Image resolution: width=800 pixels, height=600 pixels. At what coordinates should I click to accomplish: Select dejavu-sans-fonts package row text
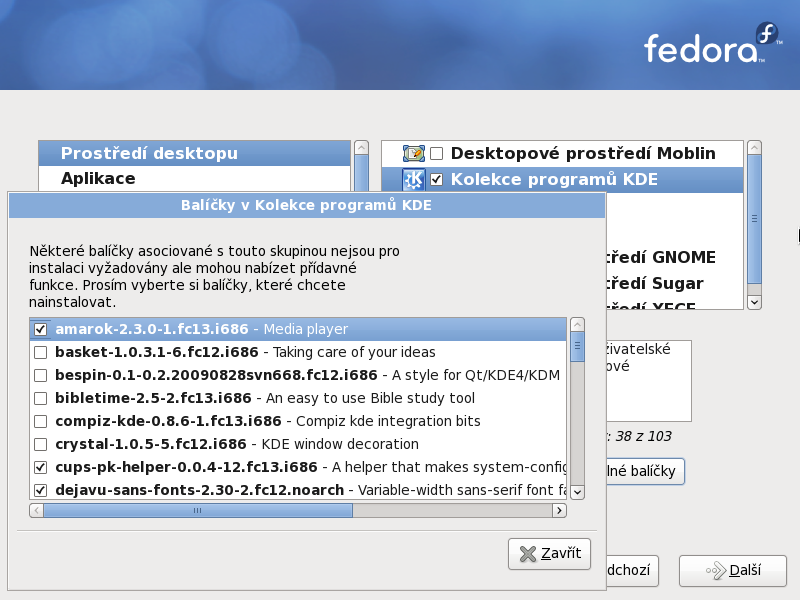(310, 490)
